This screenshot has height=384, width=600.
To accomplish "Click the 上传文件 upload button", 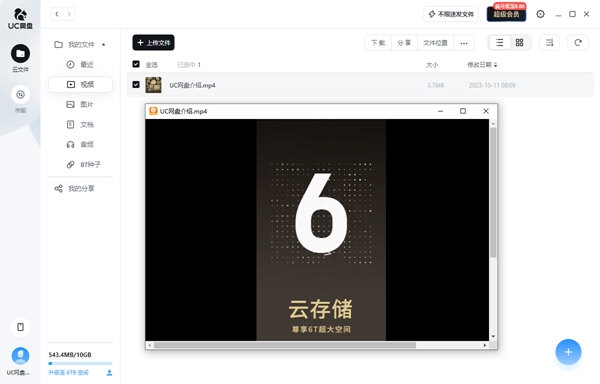I will click(x=153, y=42).
